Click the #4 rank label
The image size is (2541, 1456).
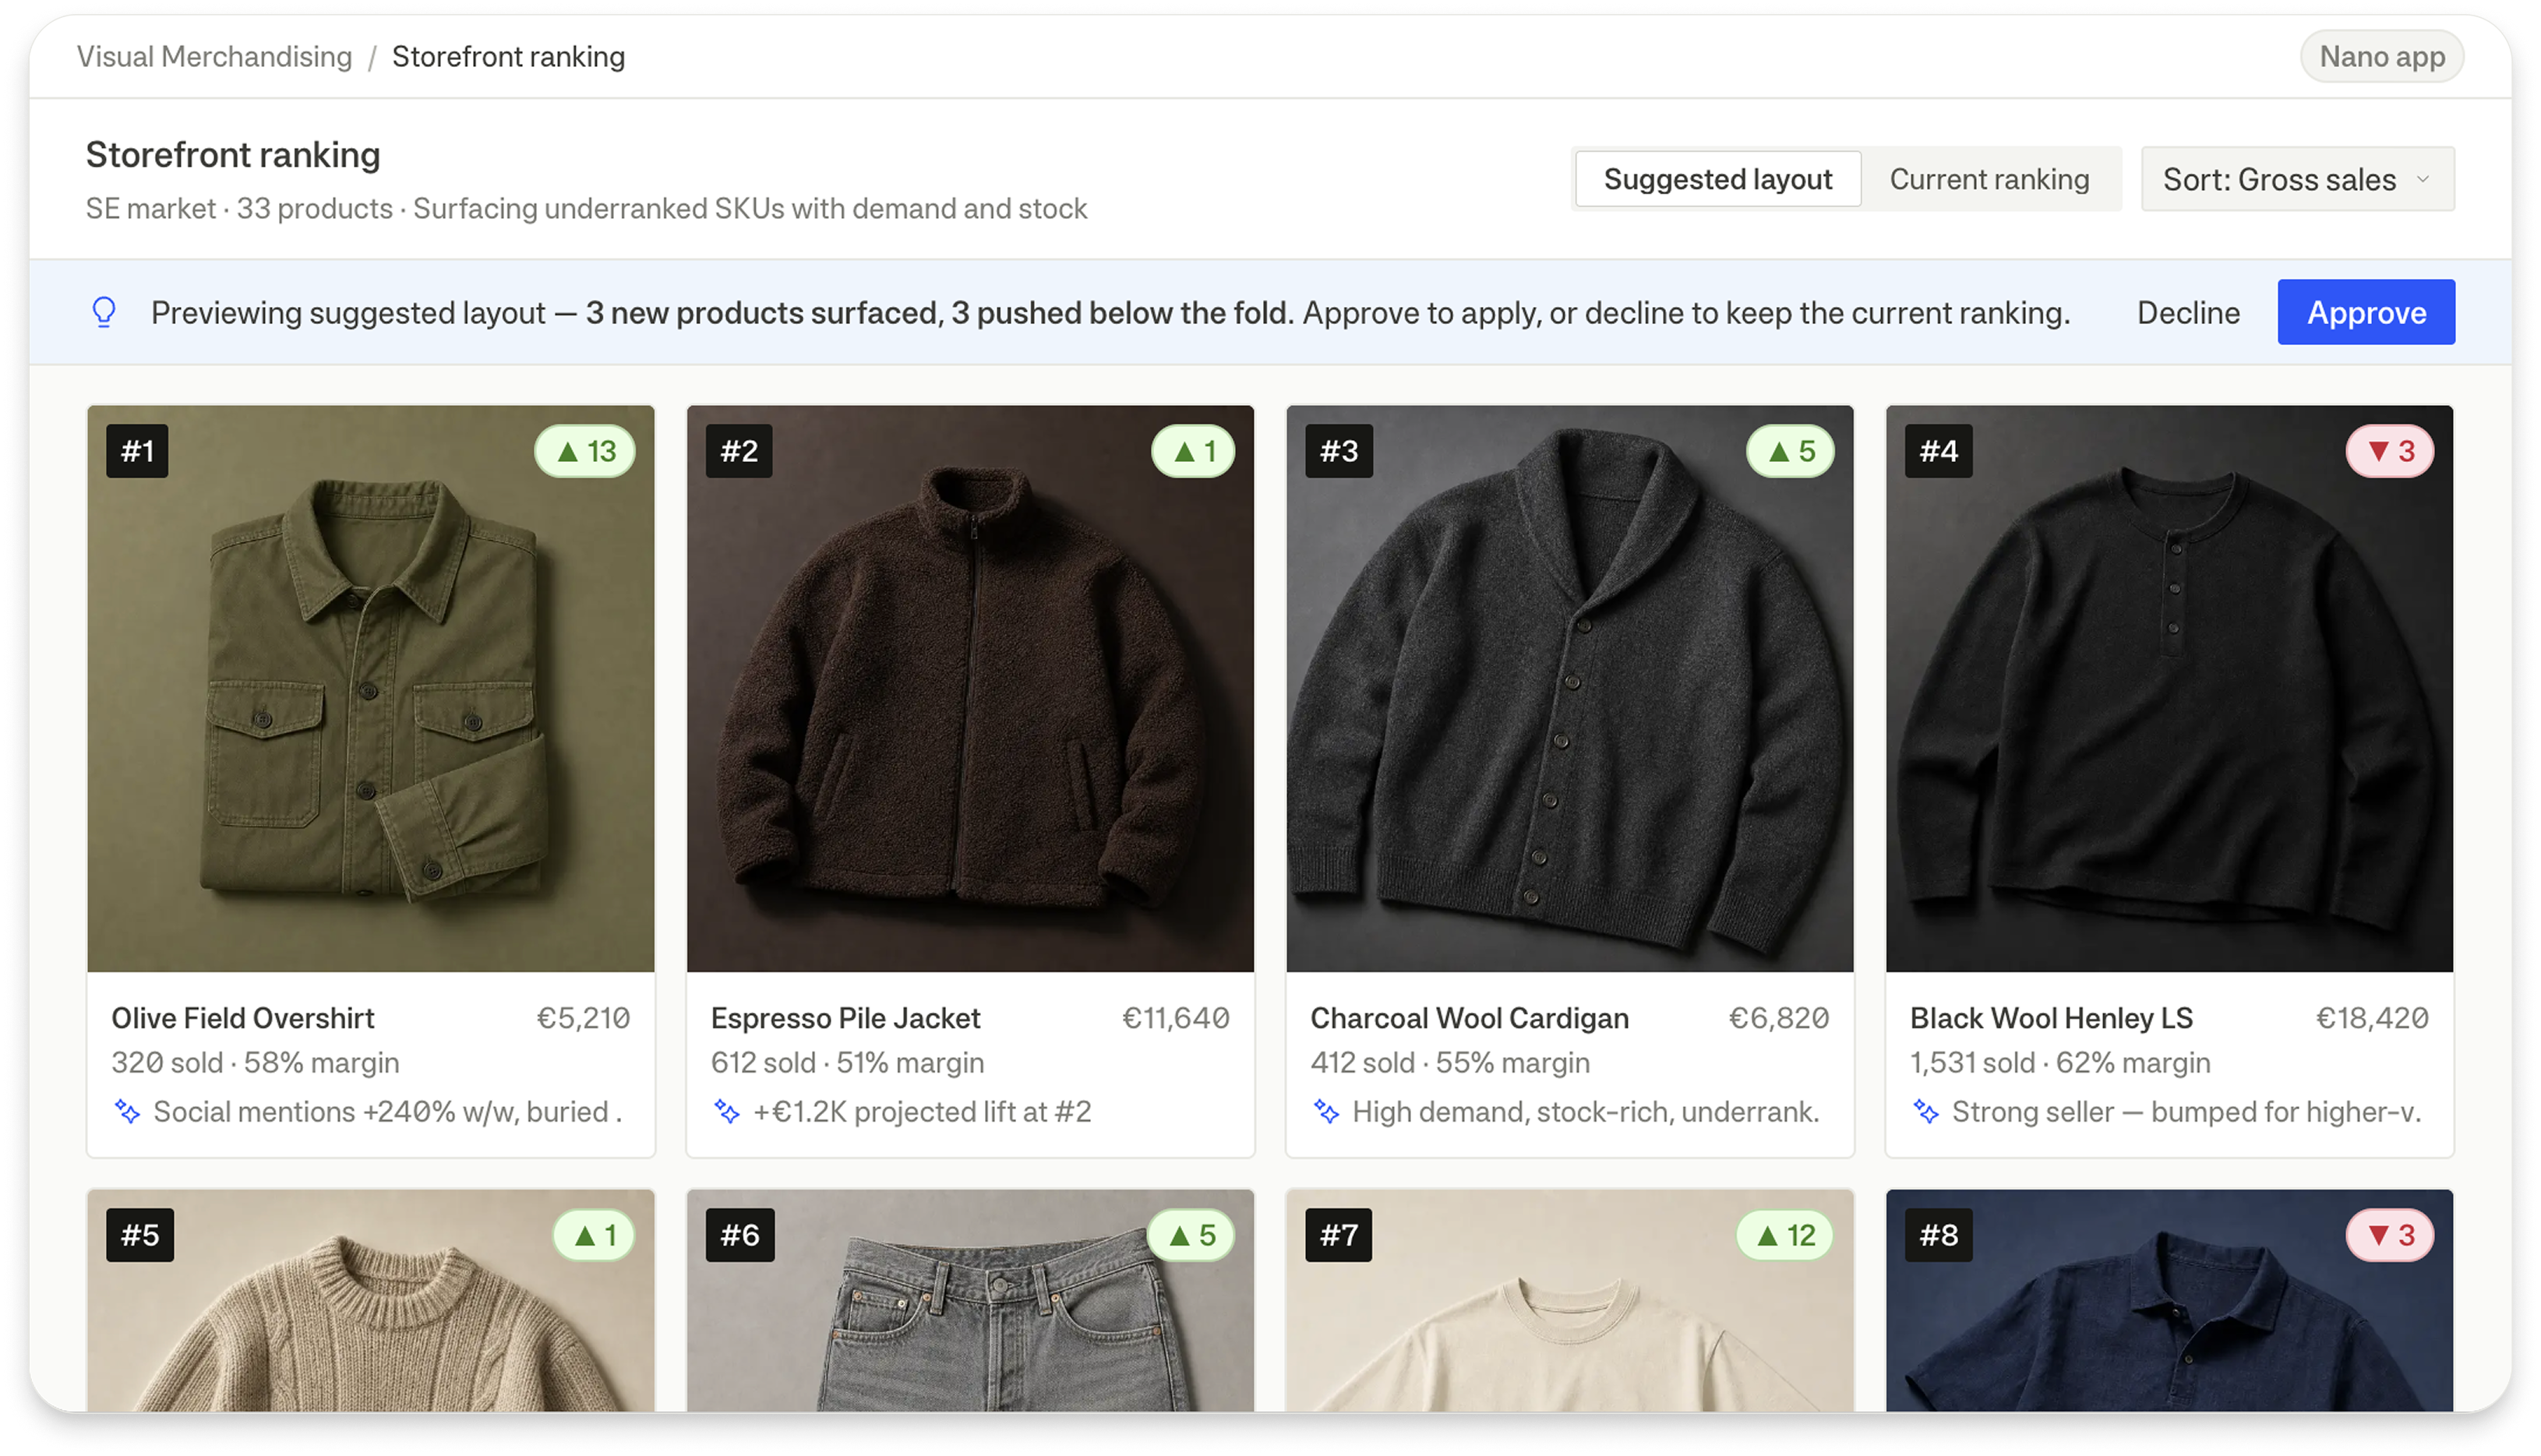[1939, 451]
